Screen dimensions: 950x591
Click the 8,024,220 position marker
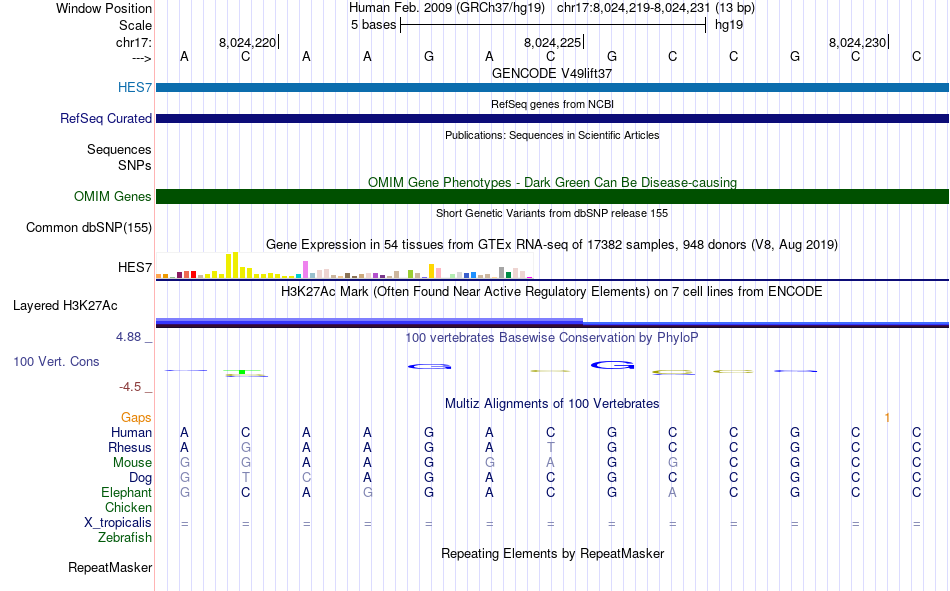pos(247,42)
